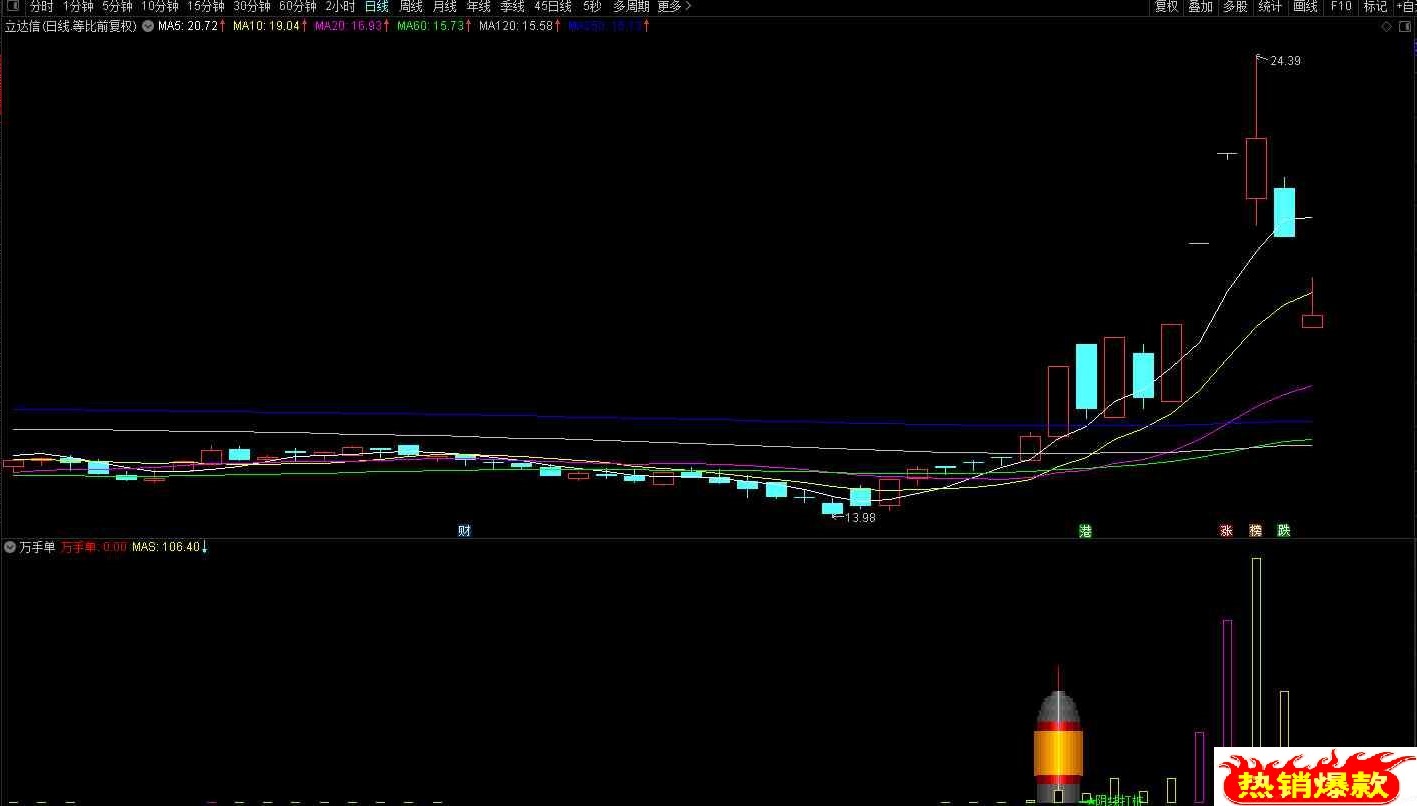Click the panel layout icon before 分时
This screenshot has width=1417, height=806.
click(x=13, y=6)
